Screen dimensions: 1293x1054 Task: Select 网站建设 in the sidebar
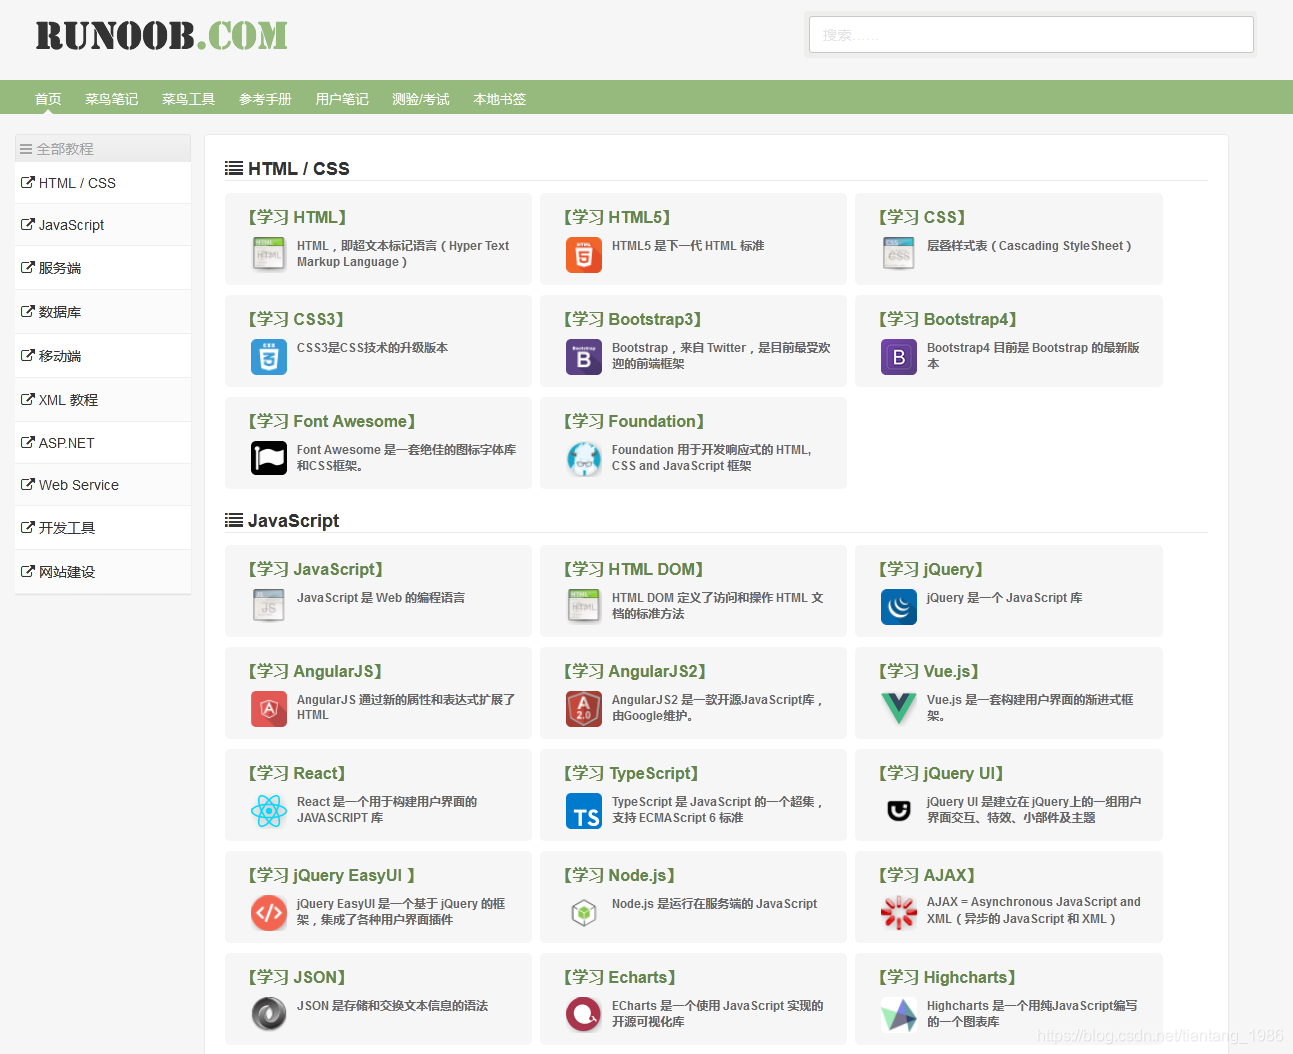[x=103, y=572]
